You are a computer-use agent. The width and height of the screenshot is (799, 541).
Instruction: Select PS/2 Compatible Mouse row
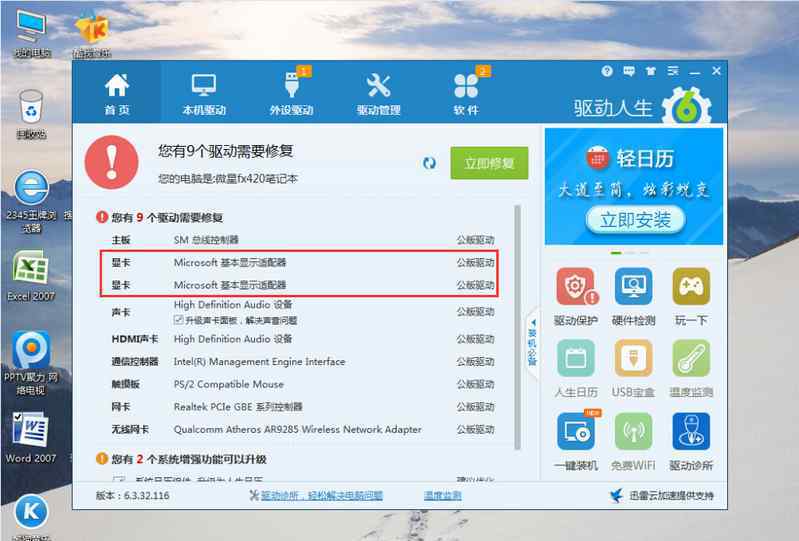[x=303, y=385]
